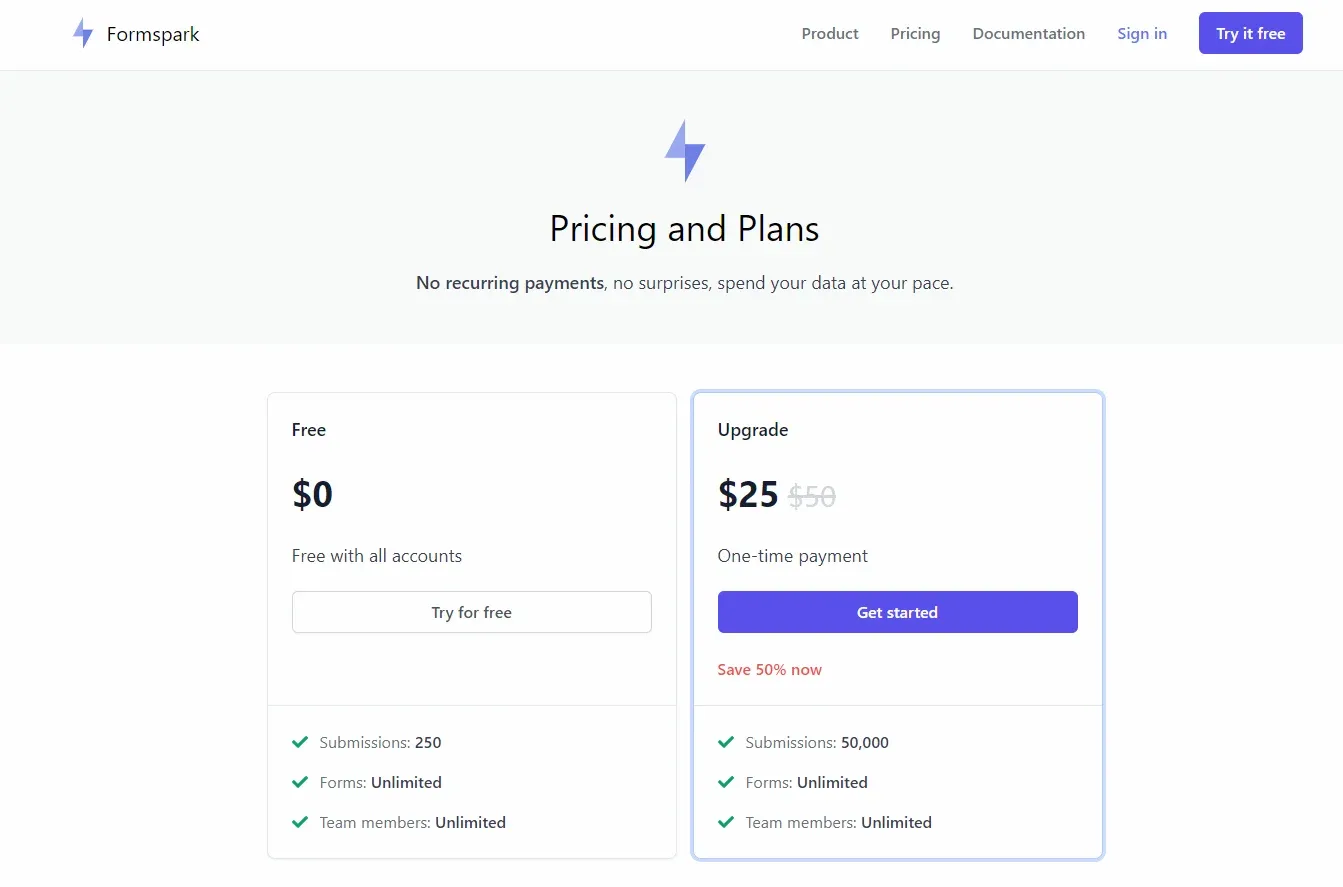
Task: Select Pricing in the navigation
Action: click(x=915, y=33)
